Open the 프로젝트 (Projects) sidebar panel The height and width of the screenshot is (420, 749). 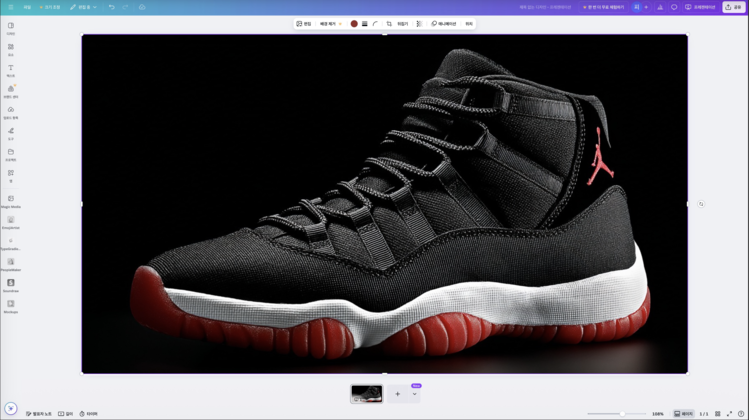coord(11,154)
